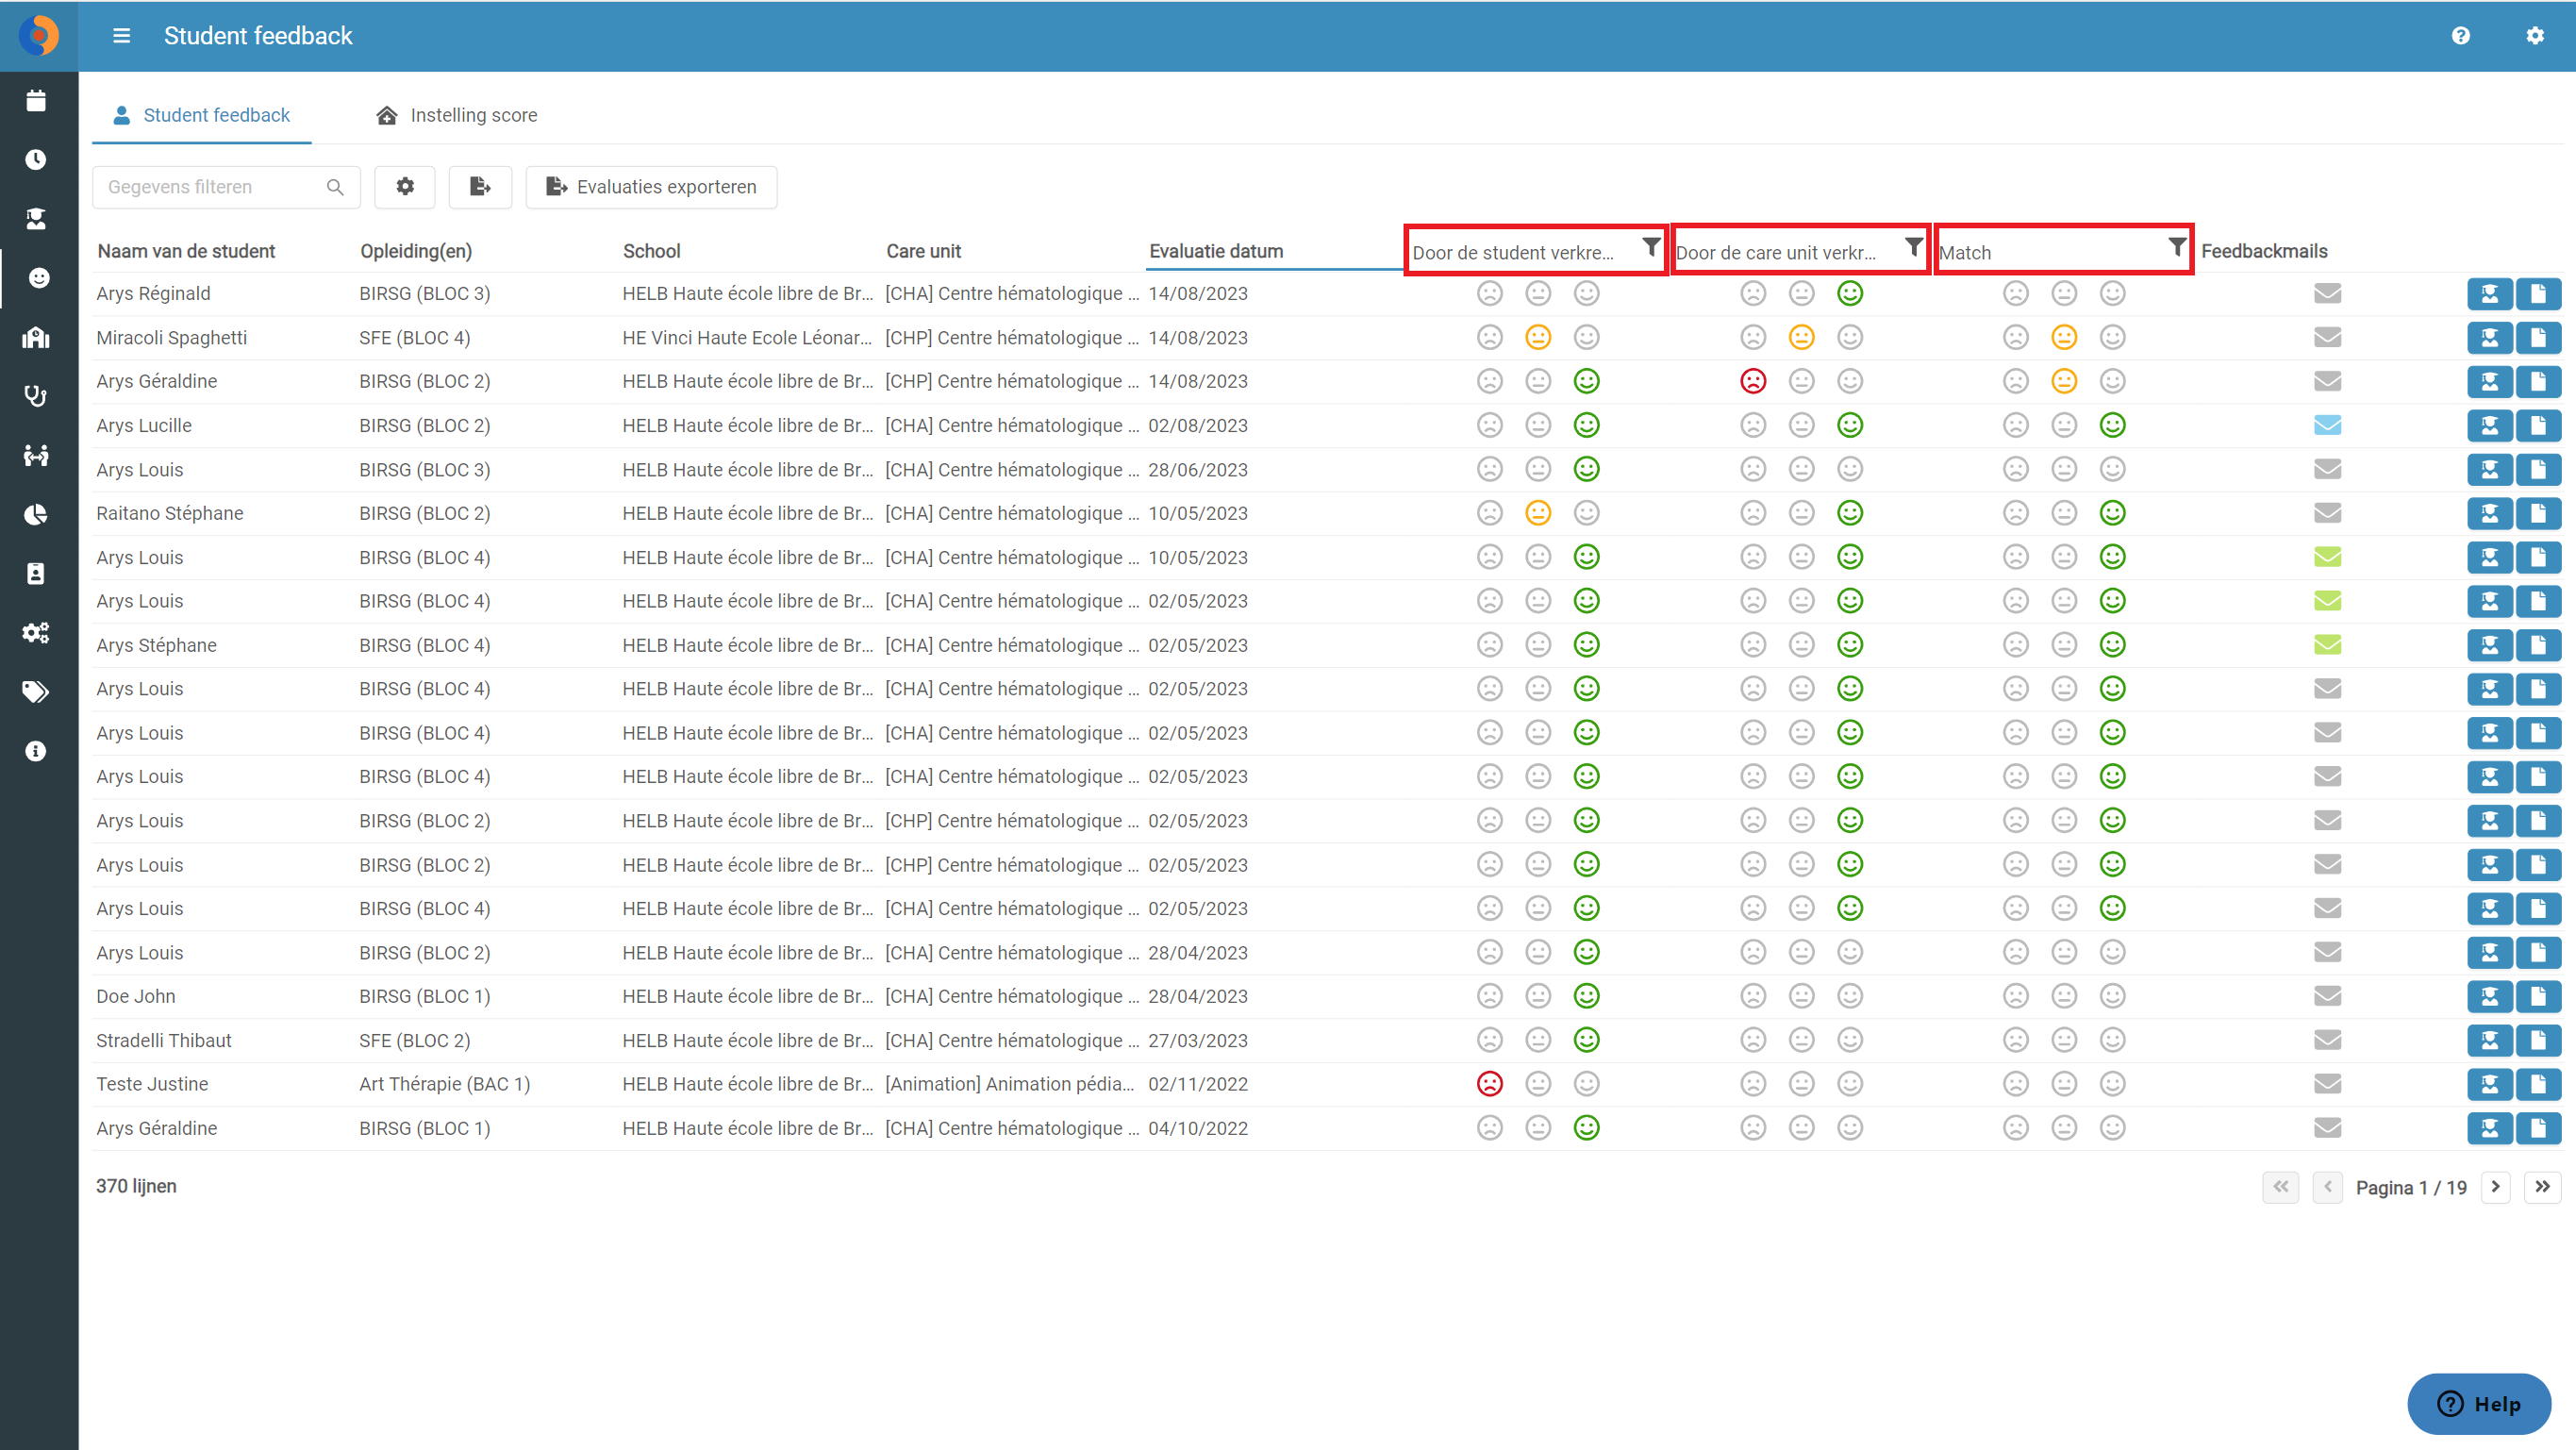Click the help question mark in the header
The image size is (2576, 1450).
[x=2461, y=36]
